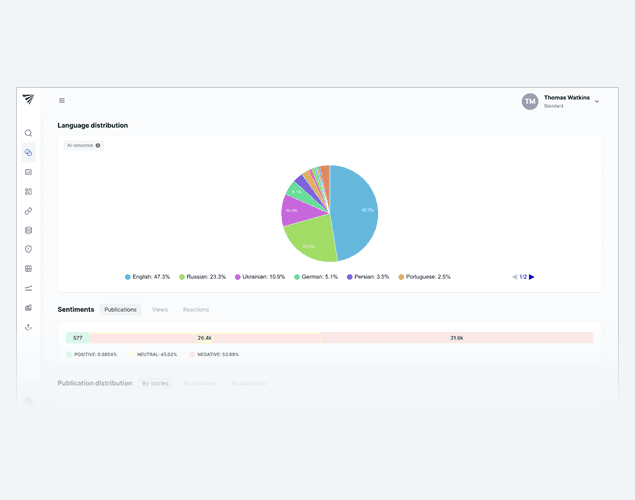Open the grid table sidebar icon
Viewport: 635px width, 500px height.
click(x=28, y=269)
